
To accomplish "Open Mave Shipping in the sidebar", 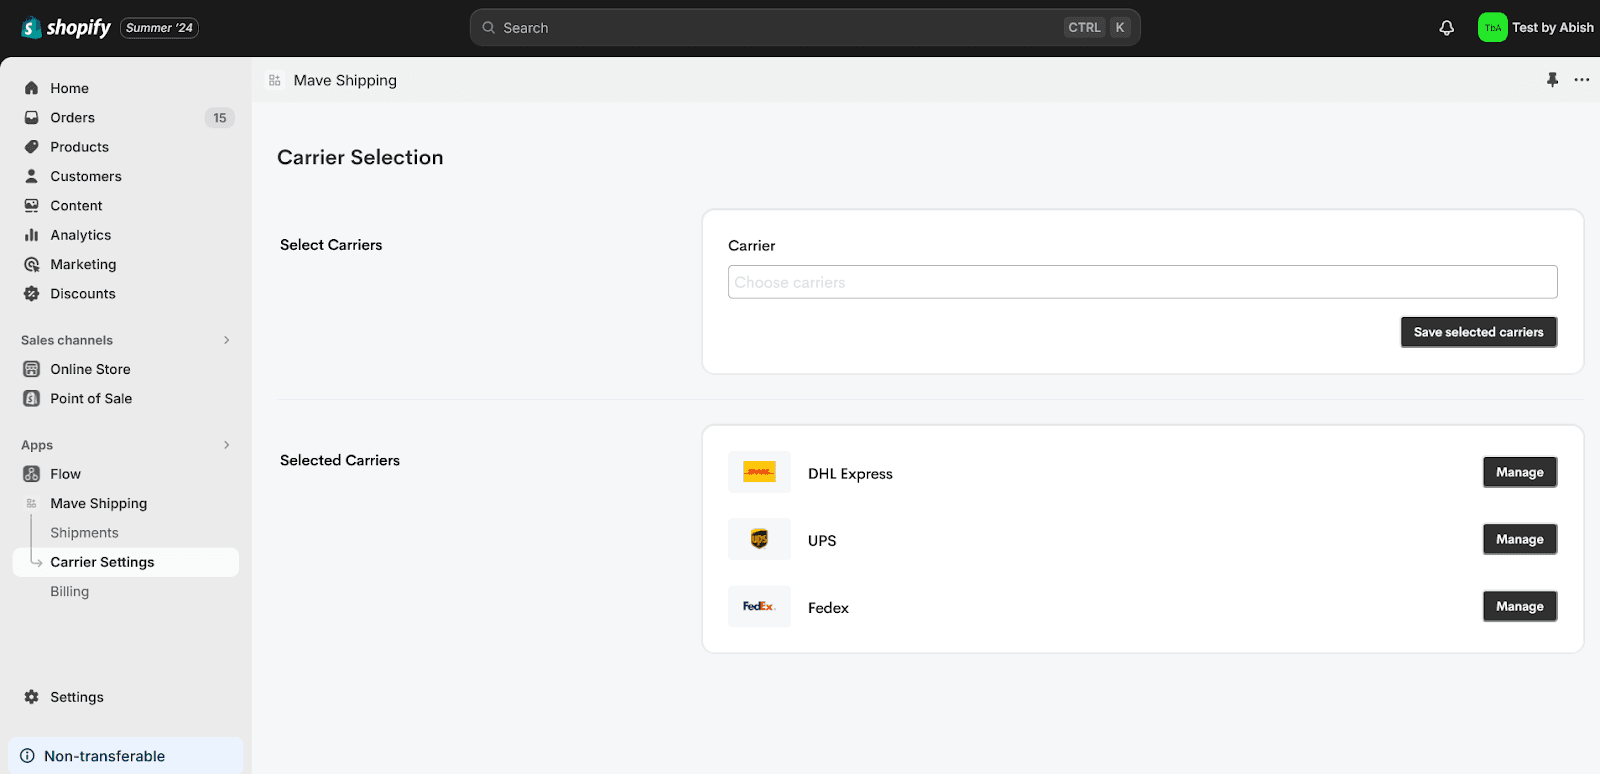I will [99, 503].
